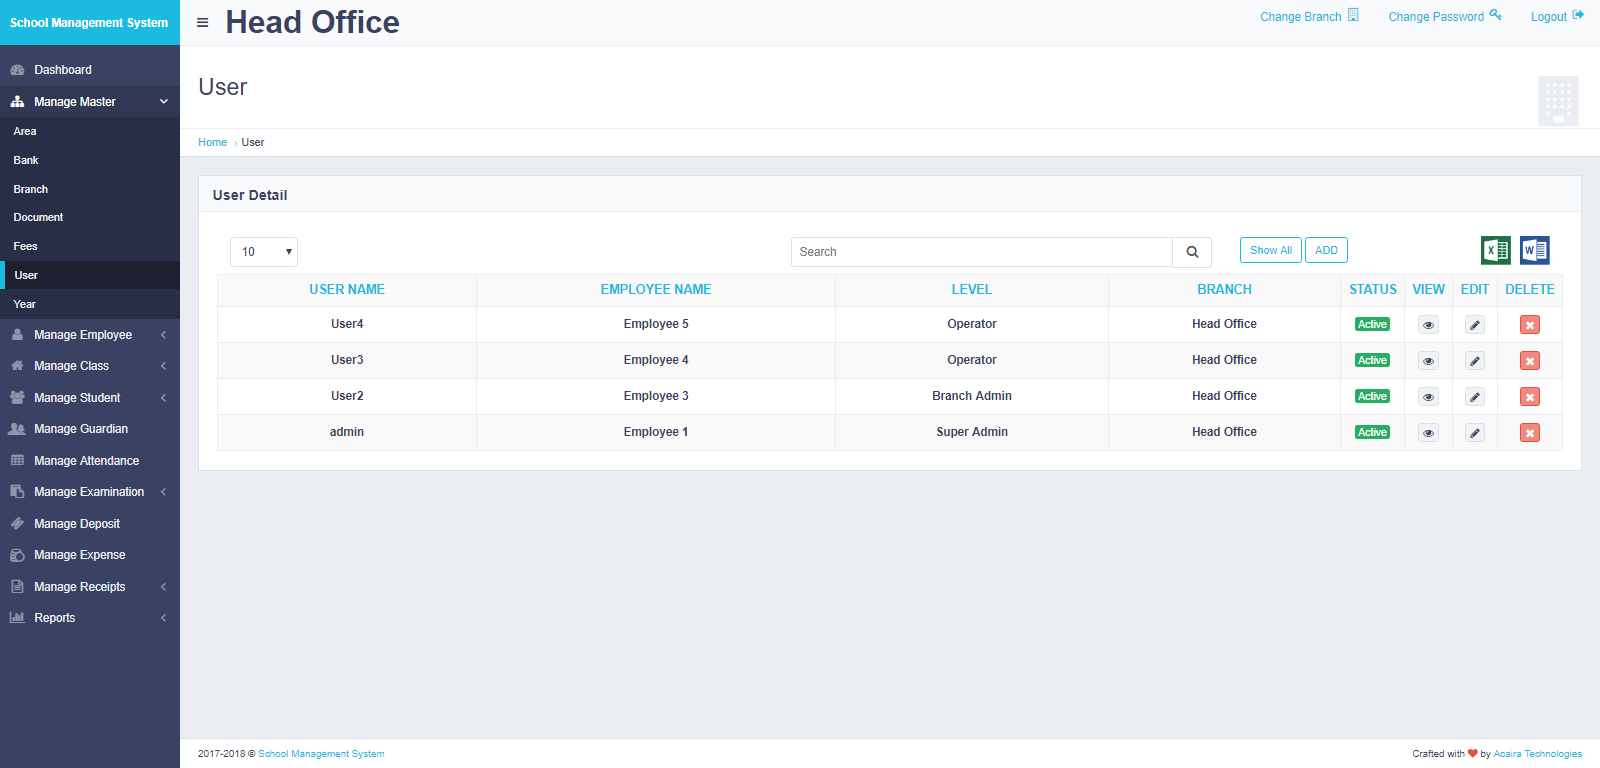Edit the User4 row with pencil icon
The height and width of the screenshot is (768, 1600).
[1474, 325]
